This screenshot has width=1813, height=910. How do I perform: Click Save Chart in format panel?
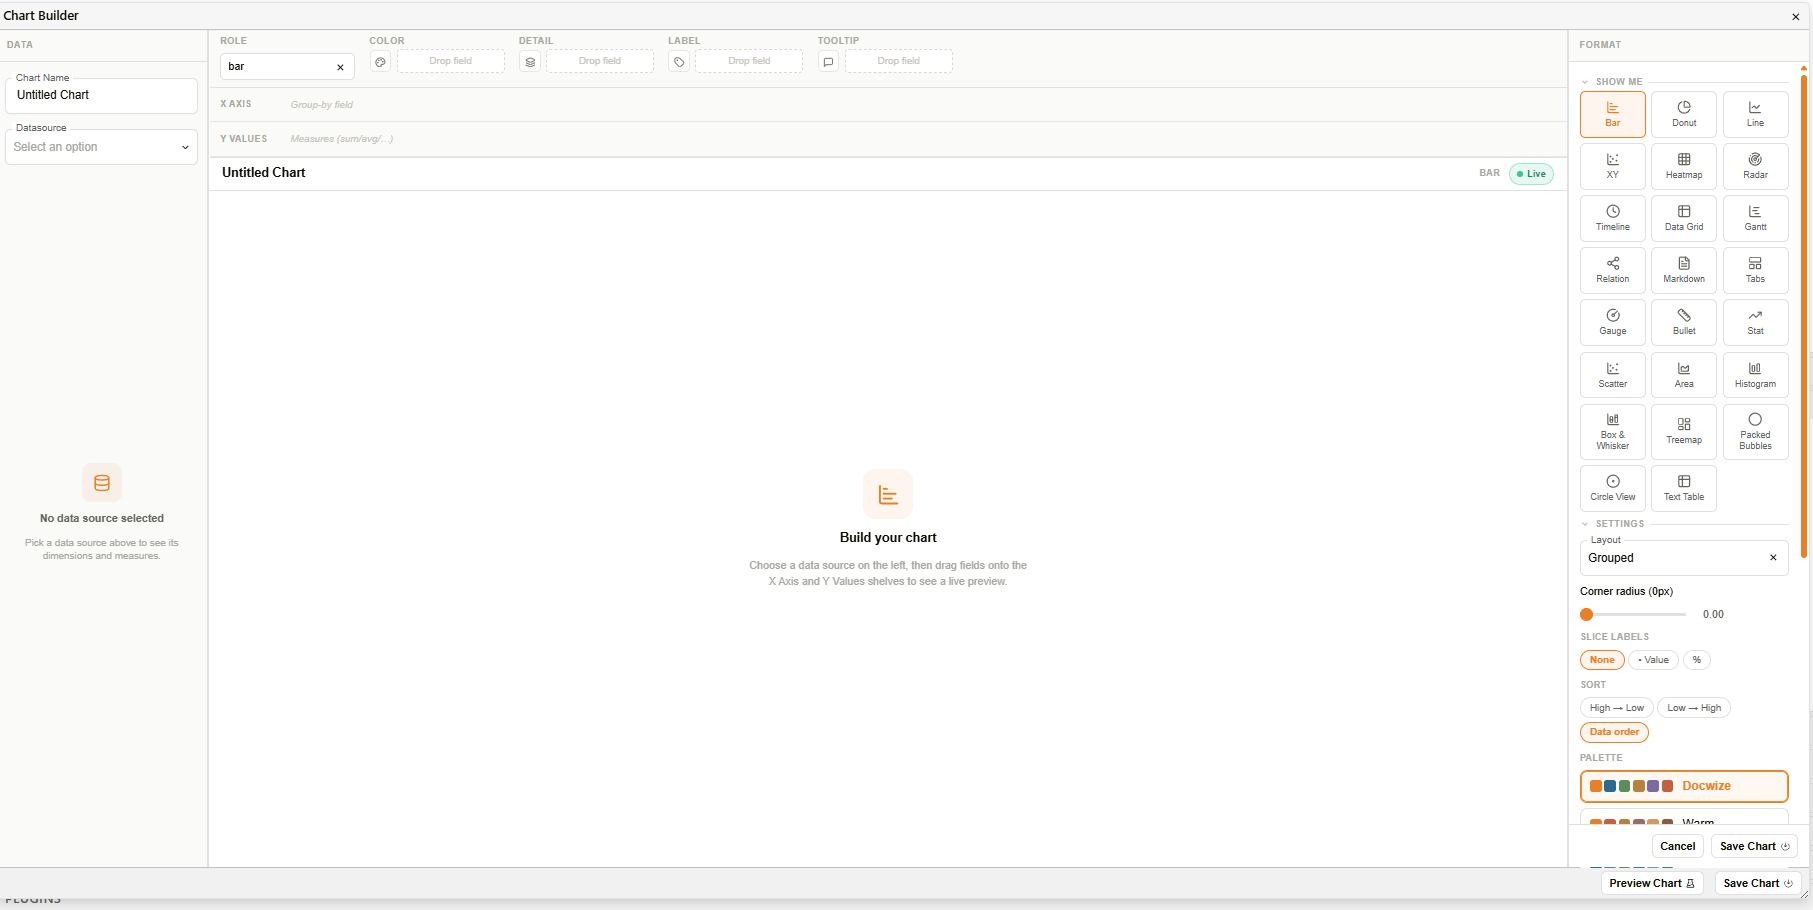tap(1754, 846)
